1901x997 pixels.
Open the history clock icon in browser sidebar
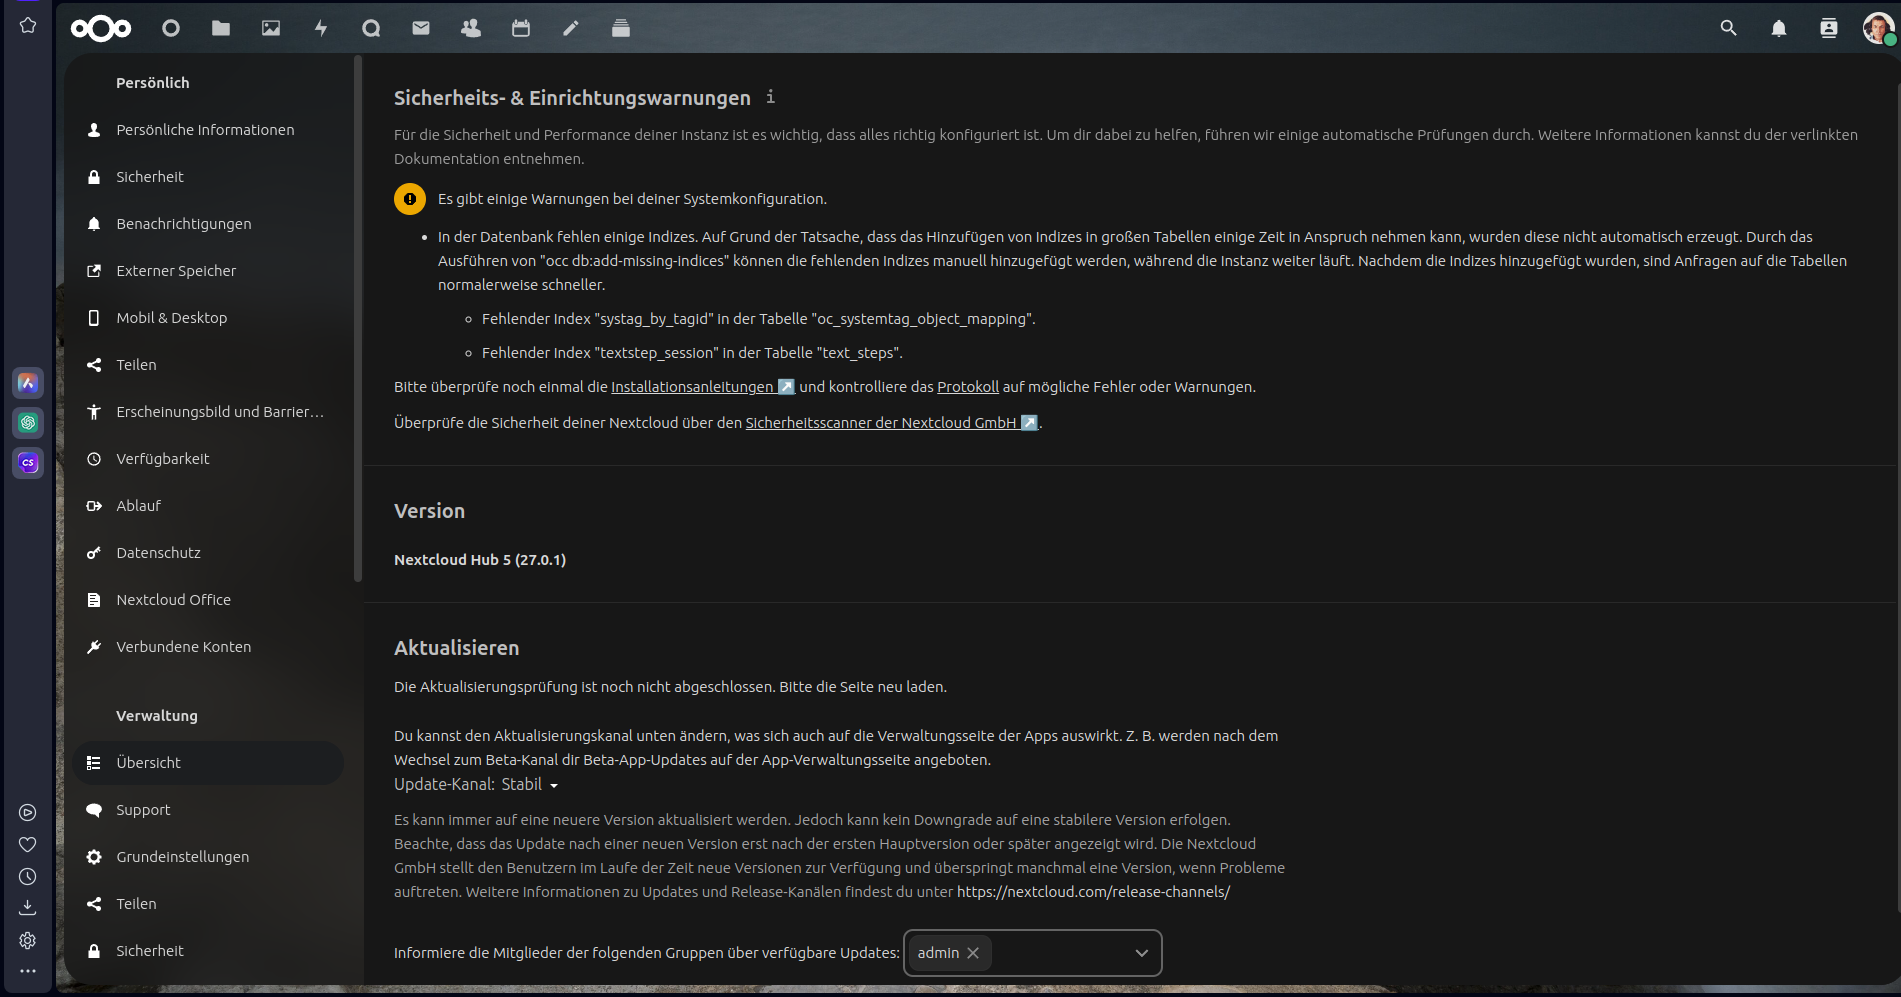[x=28, y=877]
